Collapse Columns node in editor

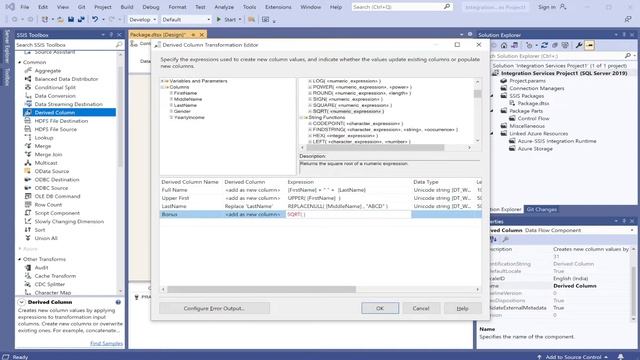163,87
